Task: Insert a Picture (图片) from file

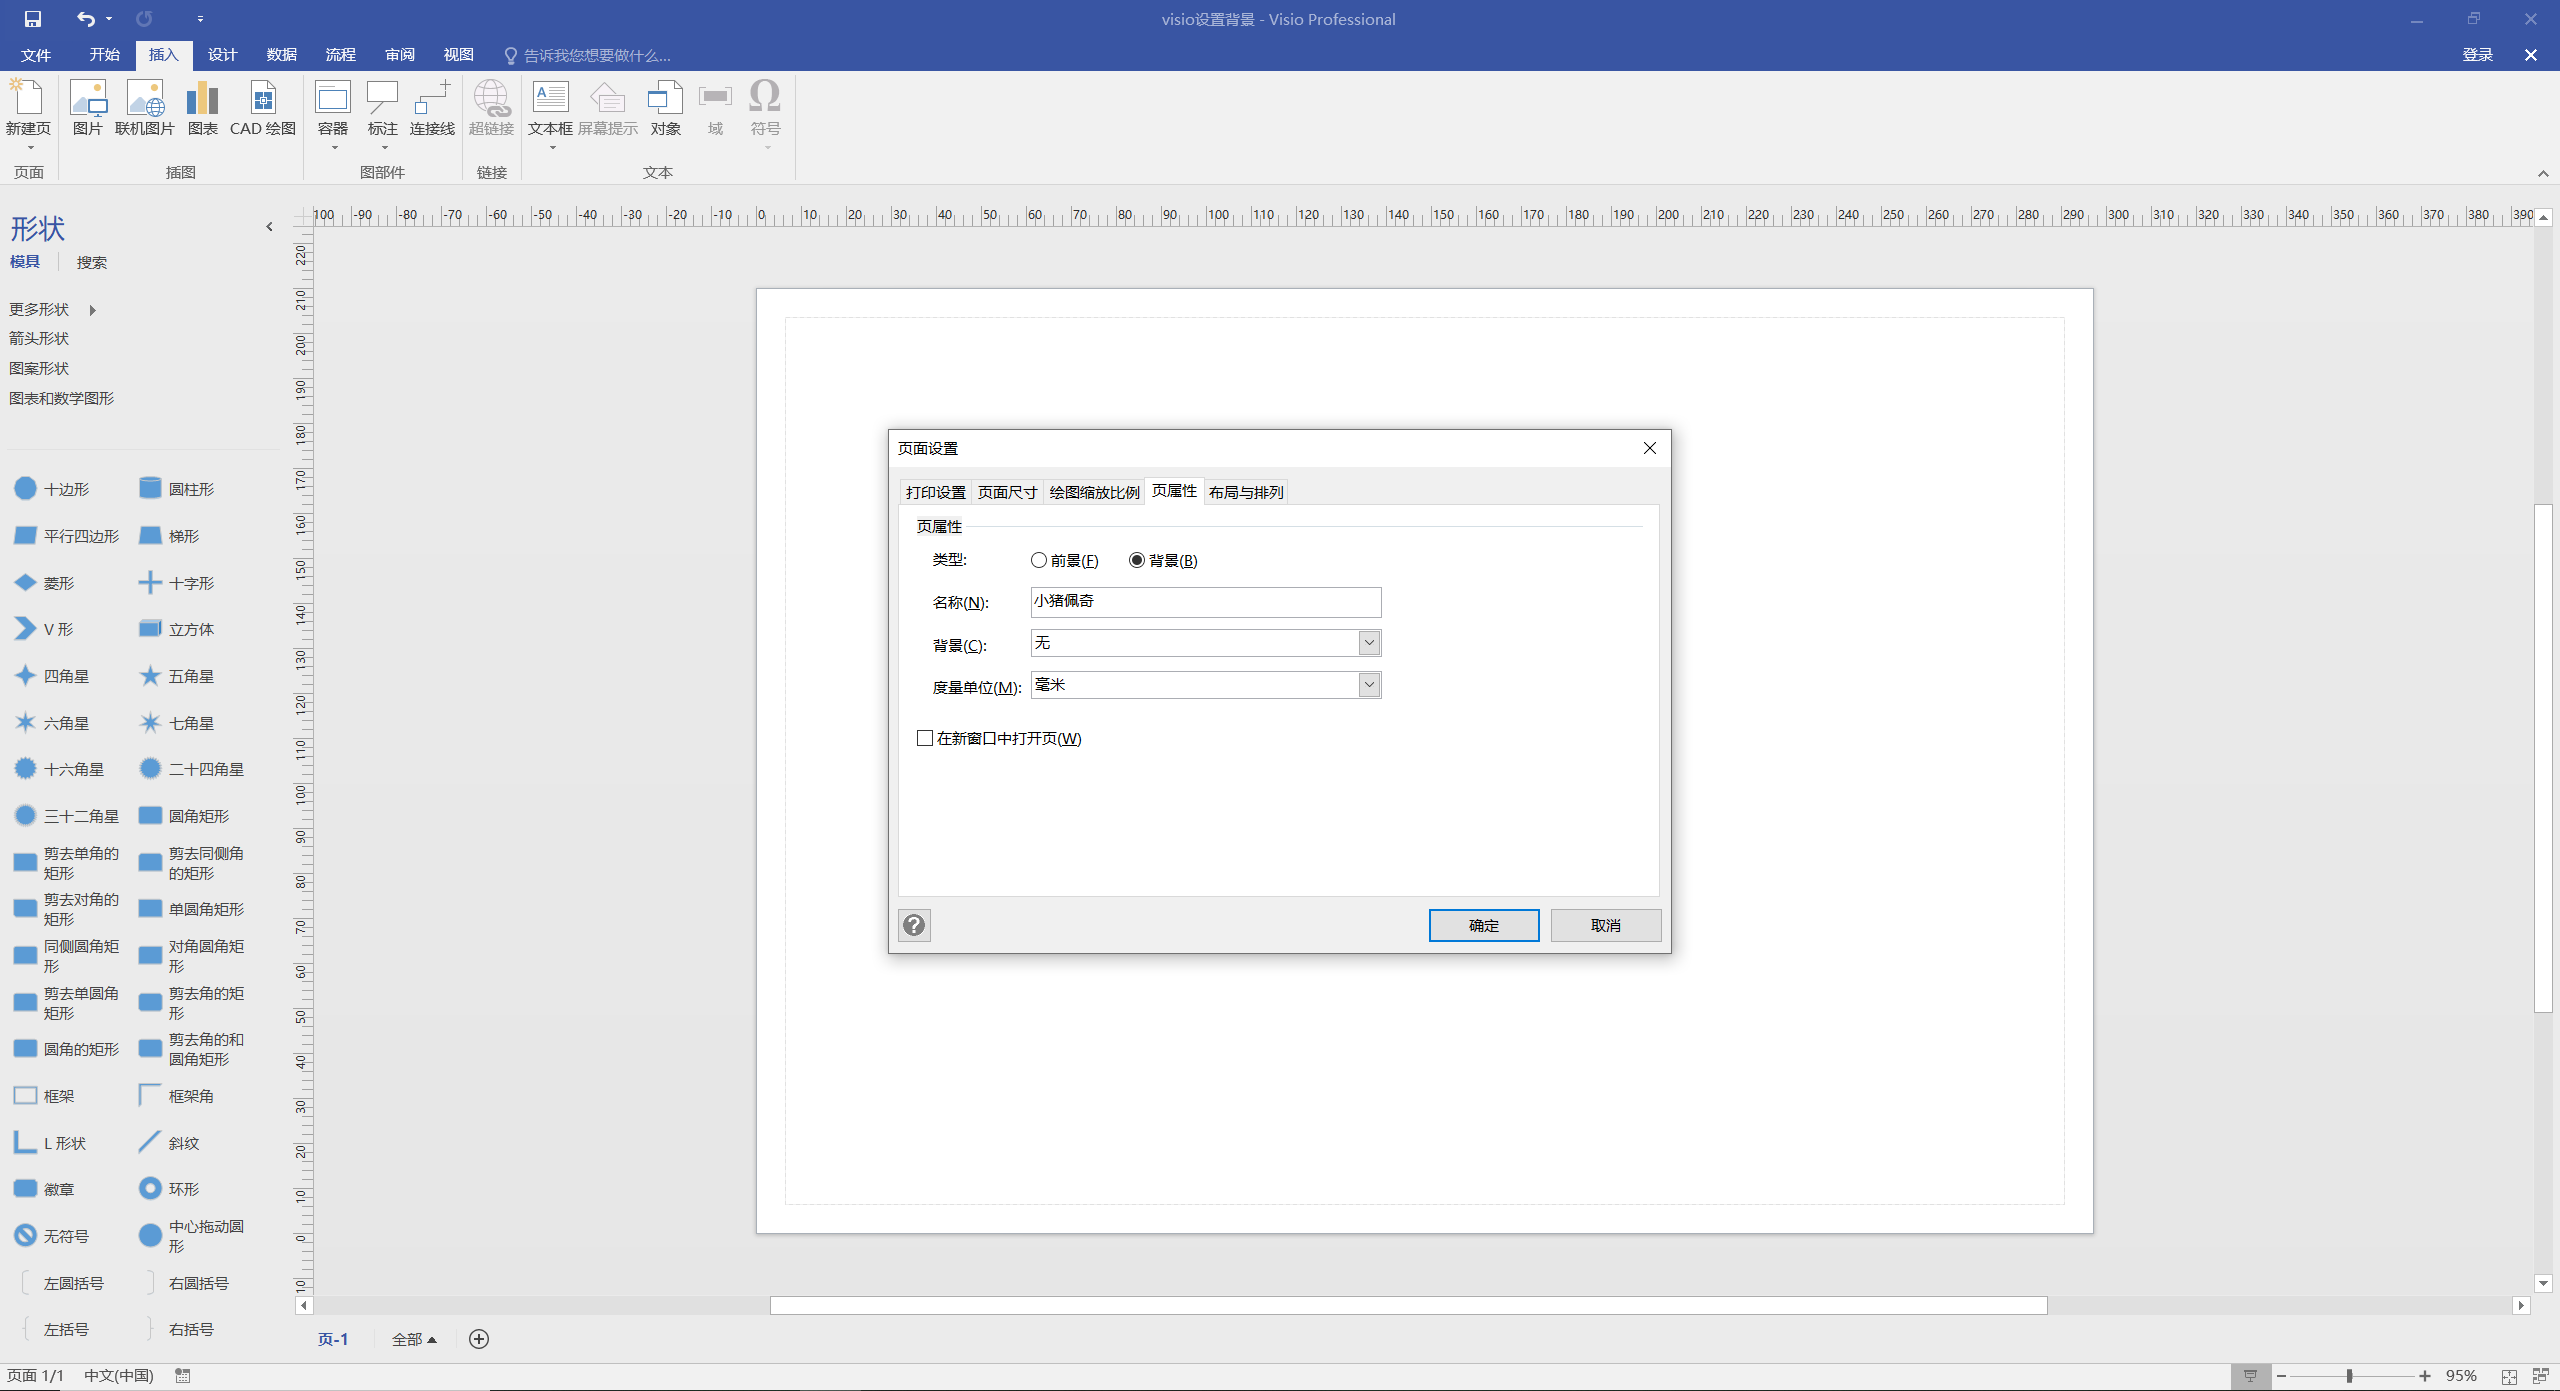Action: point(88,109)
